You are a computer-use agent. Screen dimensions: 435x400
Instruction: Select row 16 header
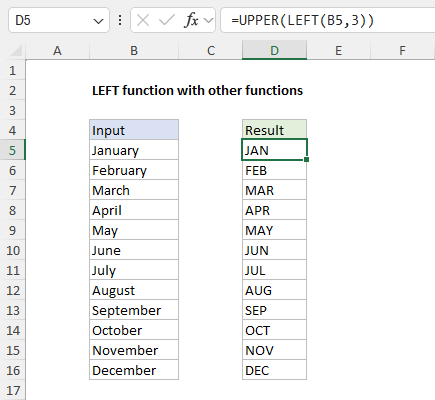pos(13,370)
